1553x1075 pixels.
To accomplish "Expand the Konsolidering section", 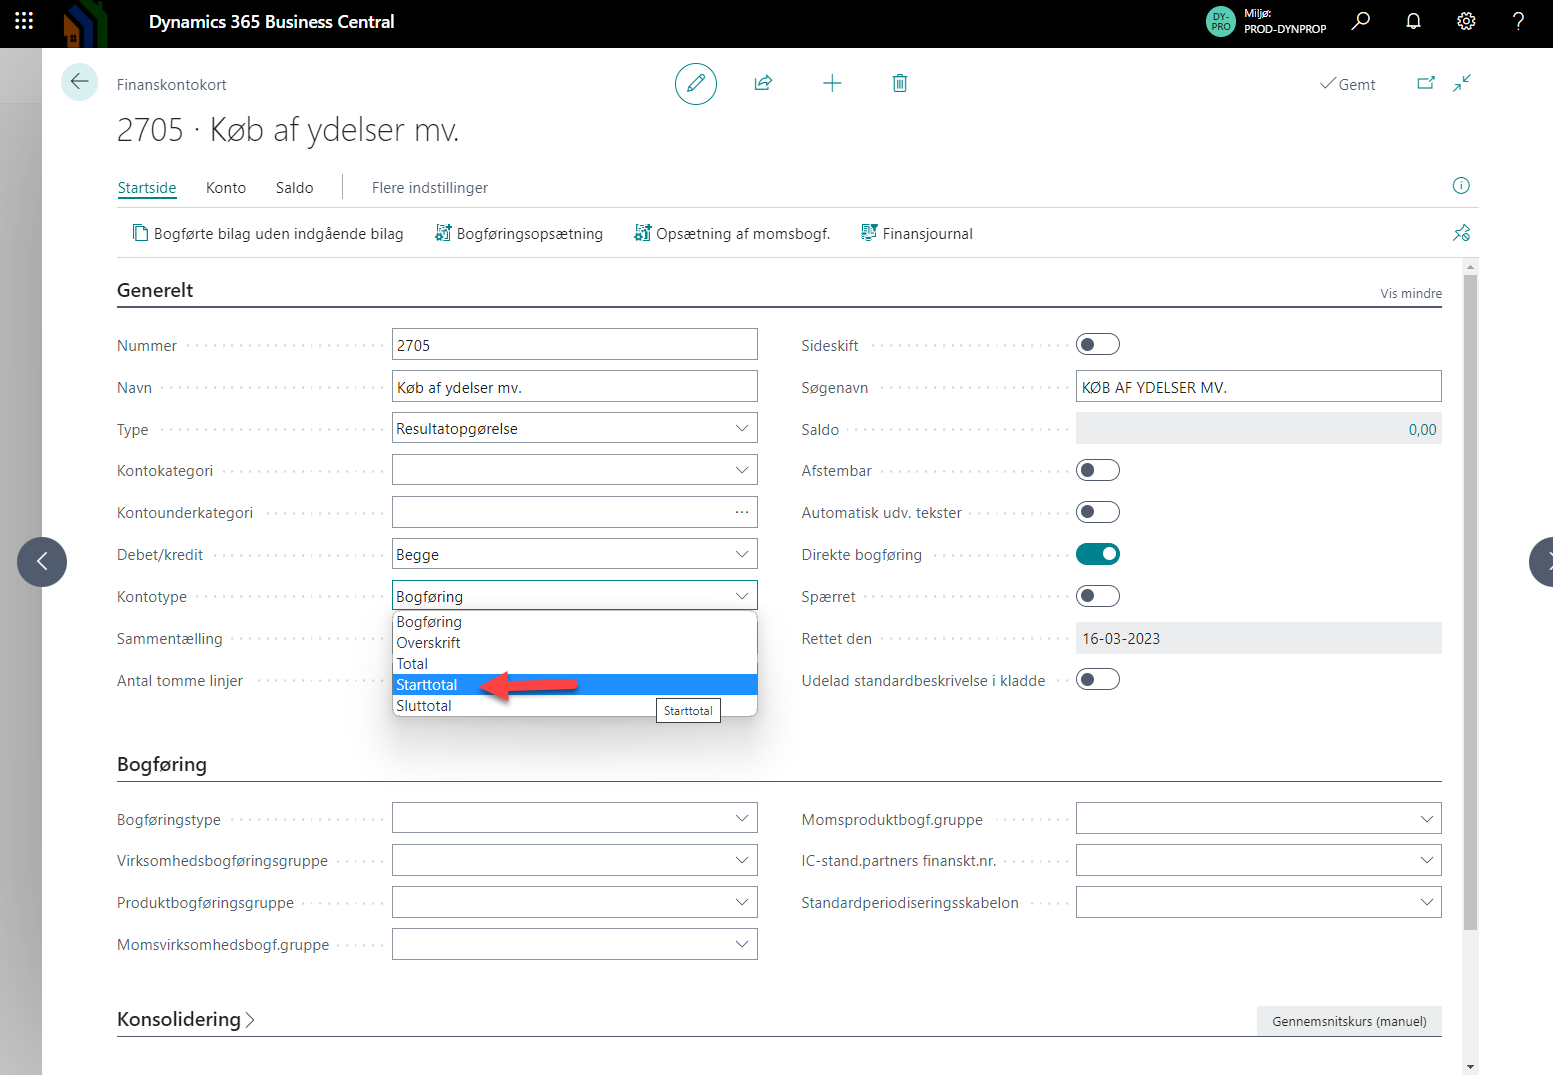I will coord(186,1019).
